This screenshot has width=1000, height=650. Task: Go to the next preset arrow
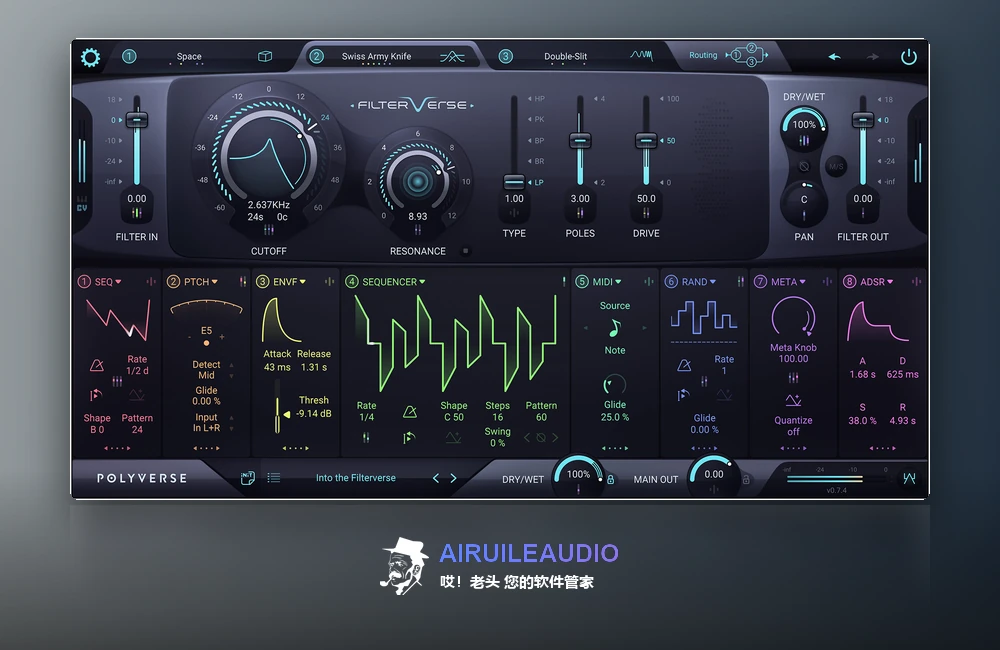coord(453,478)
